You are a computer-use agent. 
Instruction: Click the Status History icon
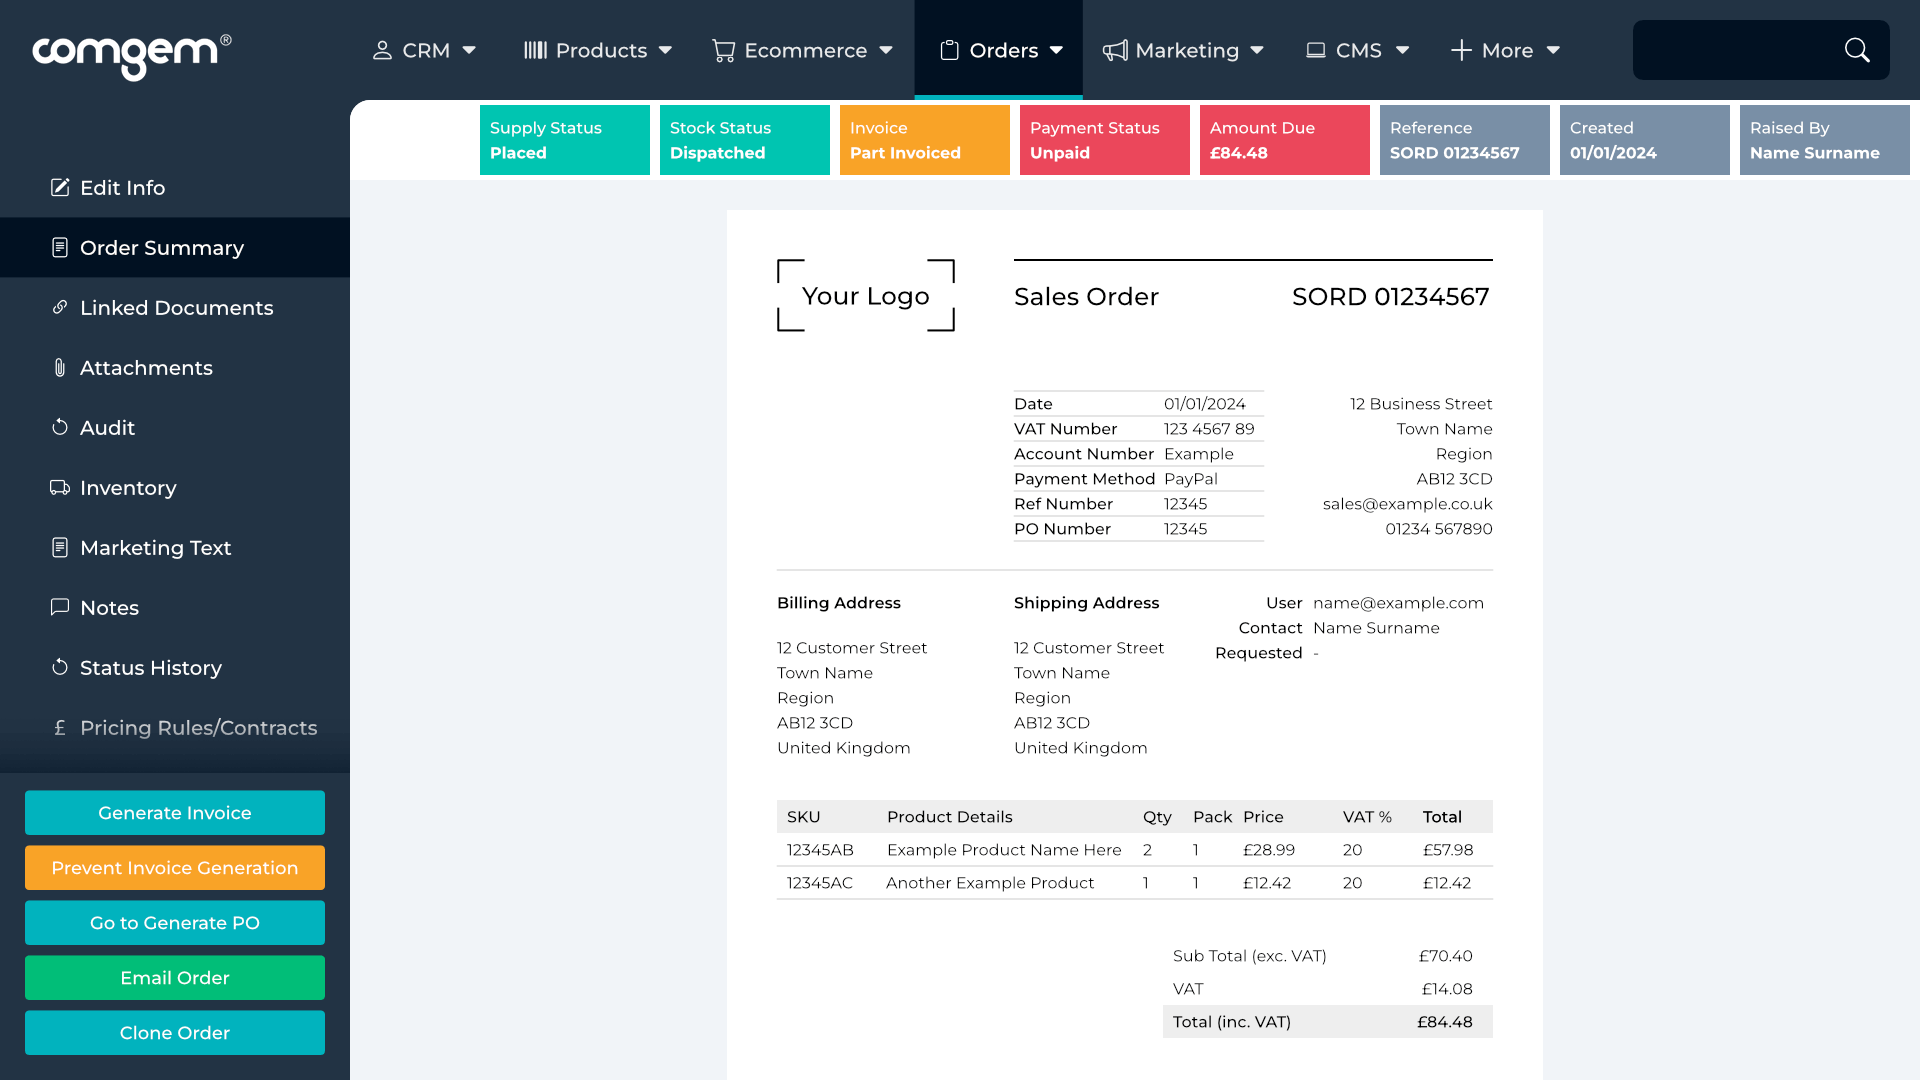click(60, 667)
